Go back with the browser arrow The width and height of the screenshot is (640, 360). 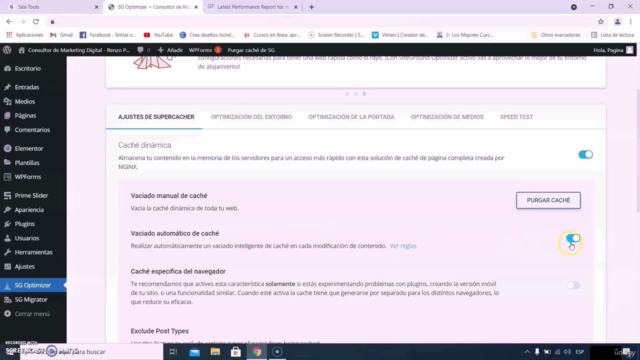coord(9,22)
